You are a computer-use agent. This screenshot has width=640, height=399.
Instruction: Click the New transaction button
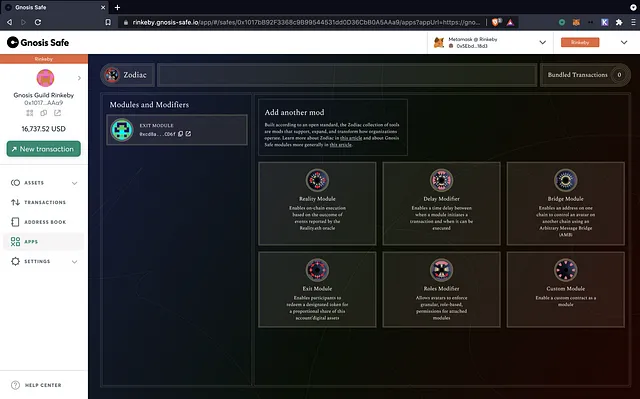[x=44, y=149]
